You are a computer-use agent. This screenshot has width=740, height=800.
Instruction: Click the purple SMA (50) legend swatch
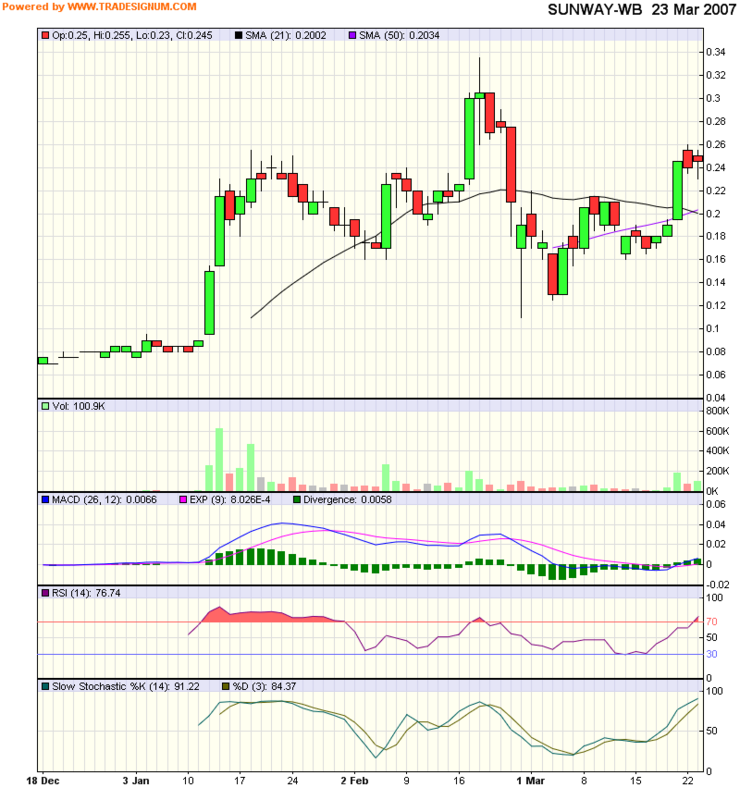352,35
